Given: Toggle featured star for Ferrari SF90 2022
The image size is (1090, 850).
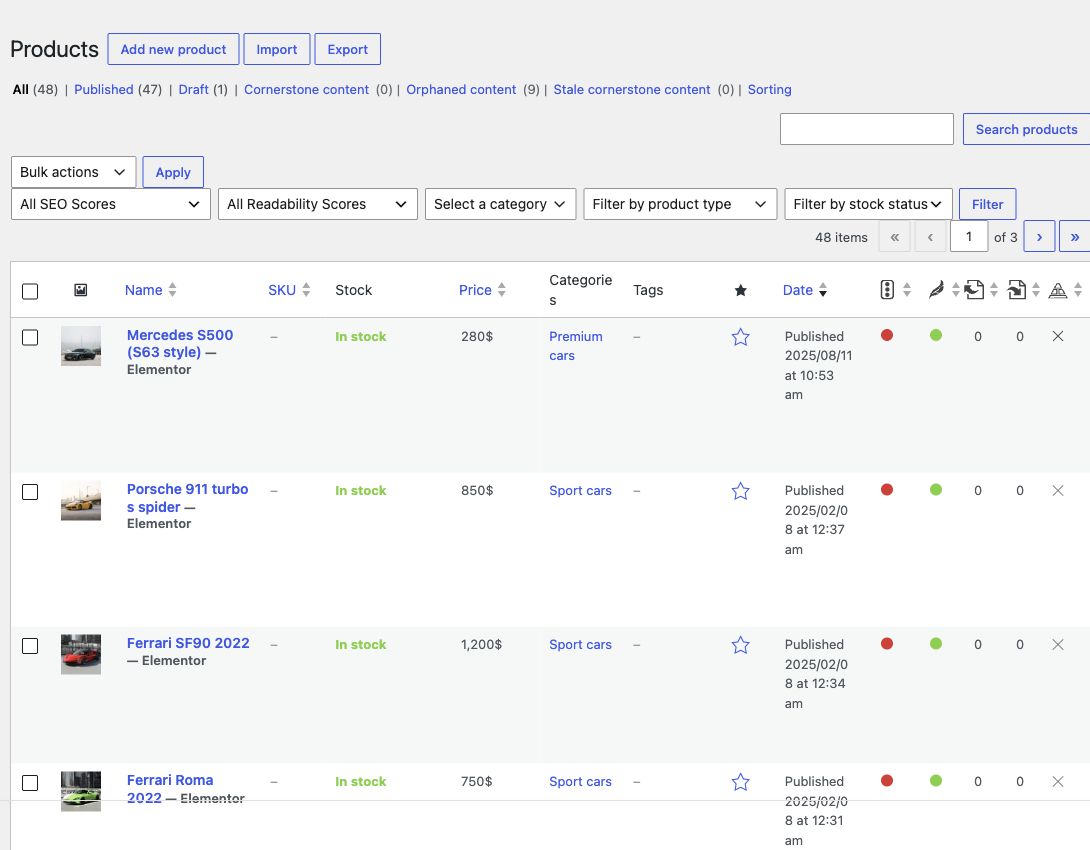Looking at the screenshot, I should pos(740,645).
